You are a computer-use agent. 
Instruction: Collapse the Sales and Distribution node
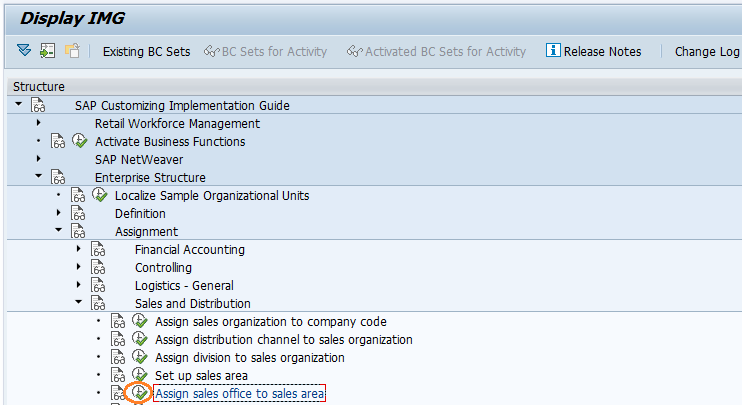pyautogui.click(x=79, y=303)
